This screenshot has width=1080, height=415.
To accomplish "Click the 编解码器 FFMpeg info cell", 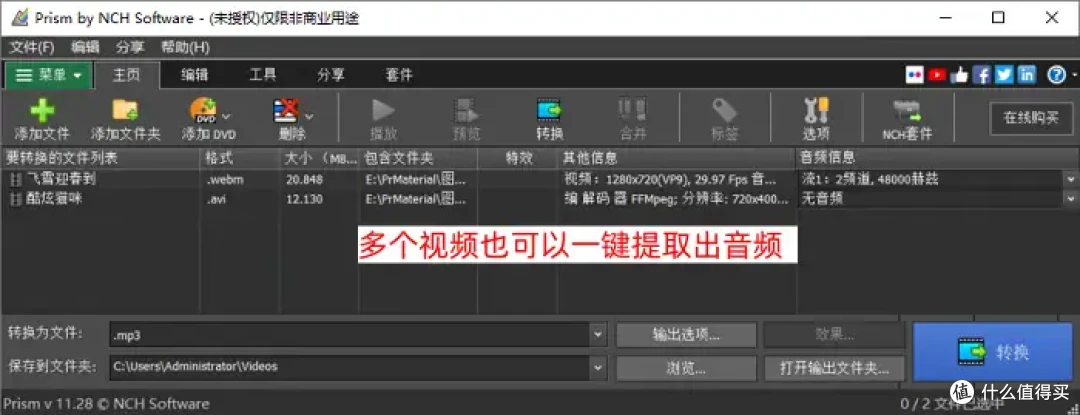I will [x=675, y=199].
